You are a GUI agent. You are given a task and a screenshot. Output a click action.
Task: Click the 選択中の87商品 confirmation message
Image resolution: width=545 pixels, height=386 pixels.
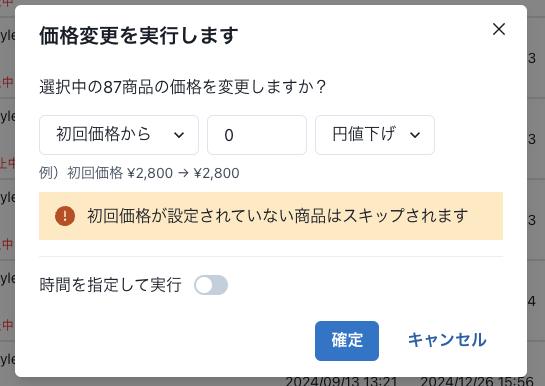coord(182,87)
